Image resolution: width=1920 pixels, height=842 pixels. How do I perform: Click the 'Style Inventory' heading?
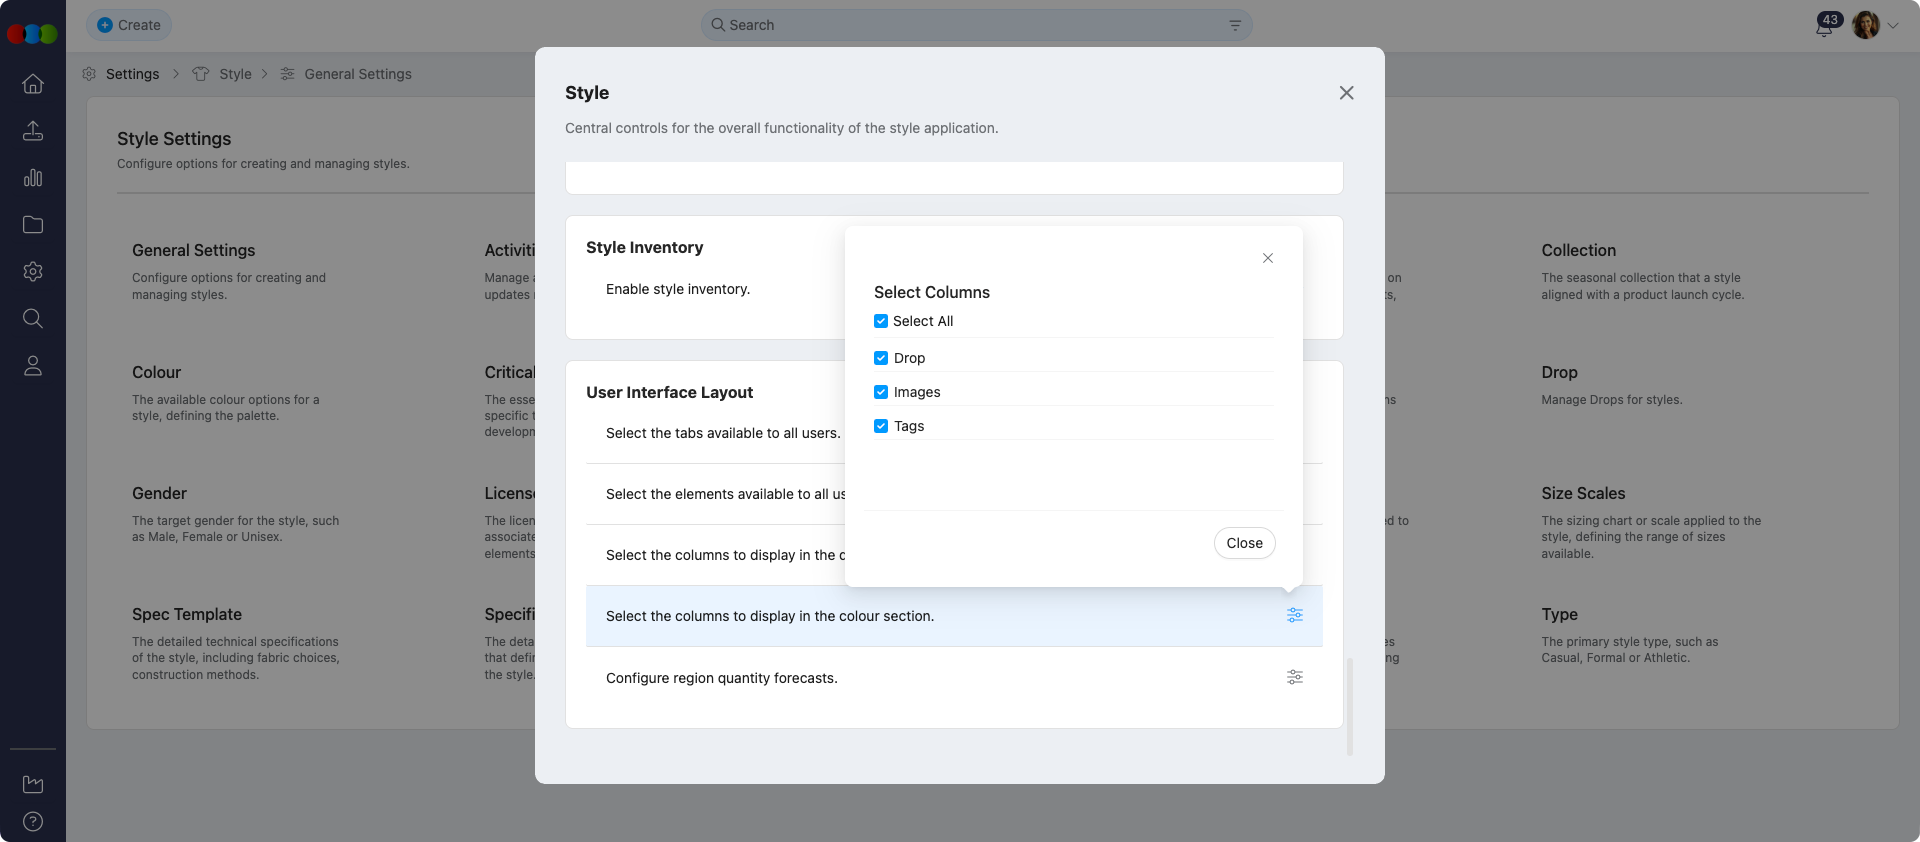644,247
